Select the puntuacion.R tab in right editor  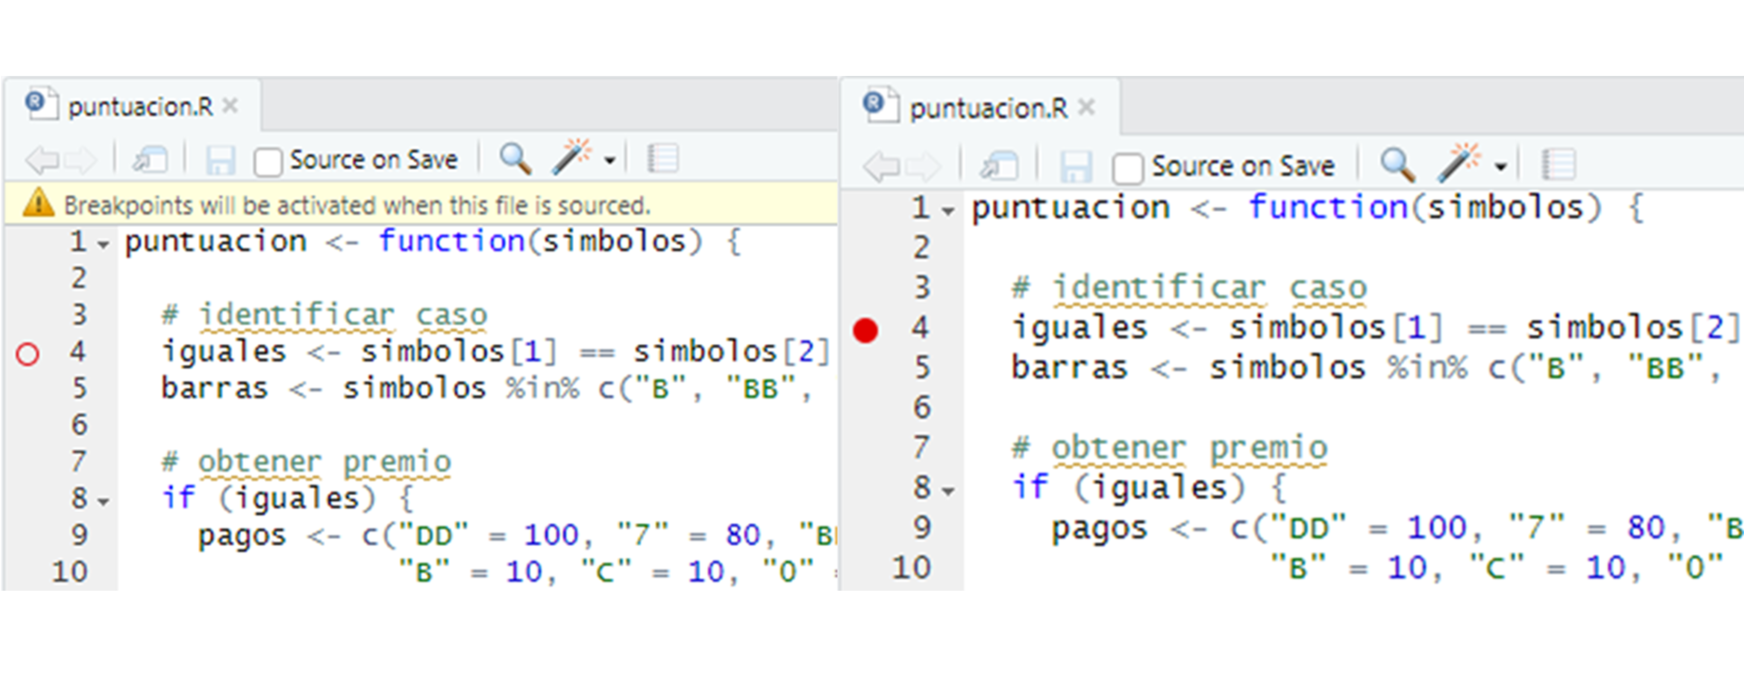pos(987,108)
